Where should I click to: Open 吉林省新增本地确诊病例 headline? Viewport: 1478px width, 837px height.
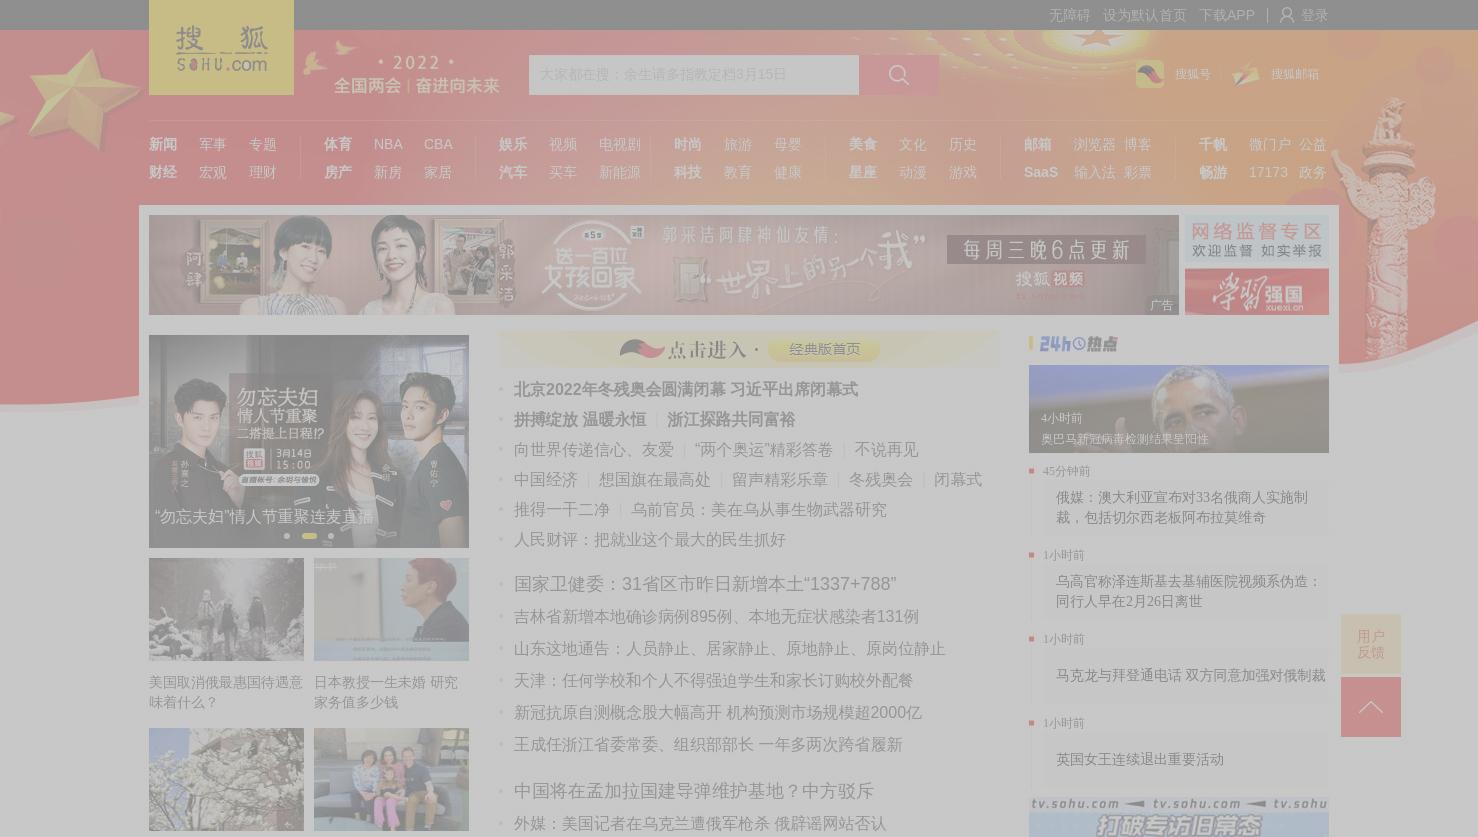point(716,616)
